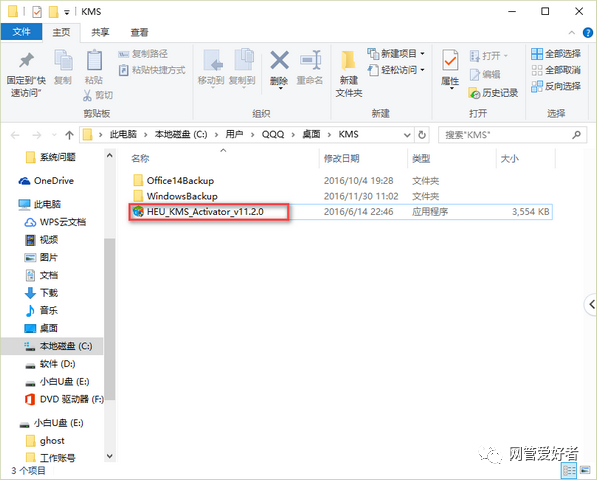
Task: Click QQQ in the address breadcrumb
Action: pos(273,134)
